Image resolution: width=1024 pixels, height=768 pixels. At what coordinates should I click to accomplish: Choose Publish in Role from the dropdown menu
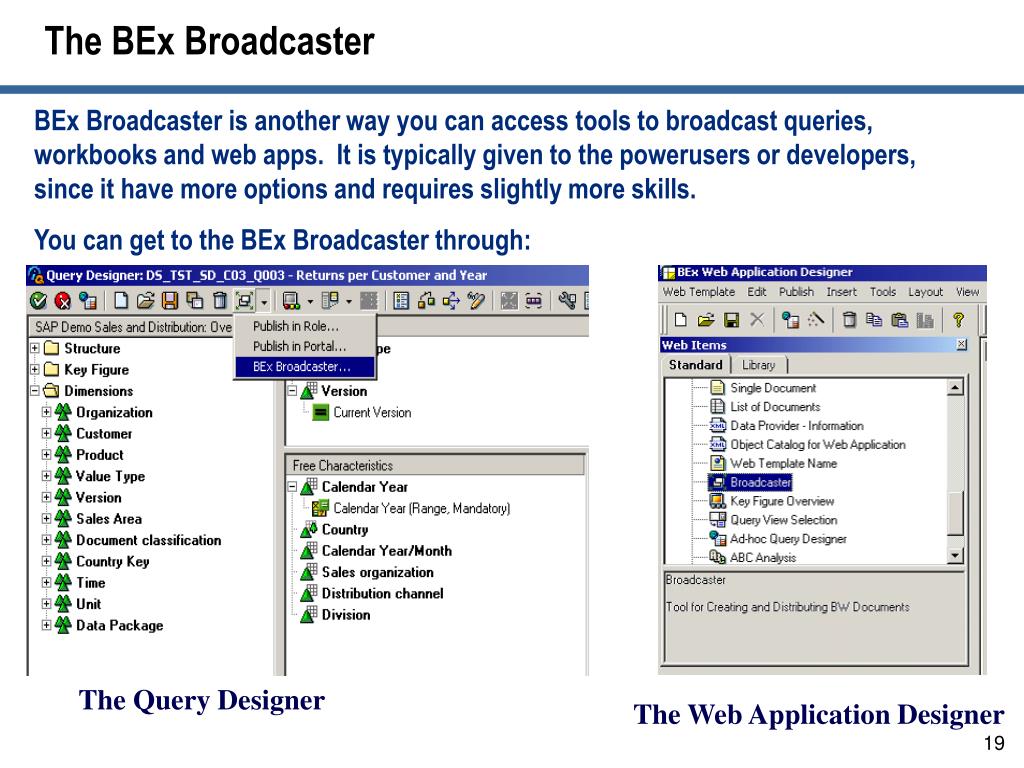(x=305, y=326)
